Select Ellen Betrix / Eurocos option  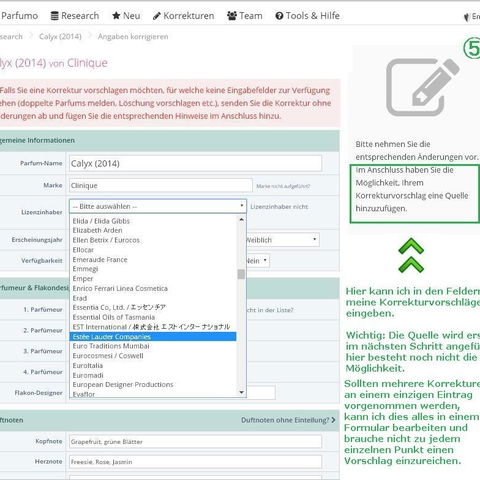[153, 240]
